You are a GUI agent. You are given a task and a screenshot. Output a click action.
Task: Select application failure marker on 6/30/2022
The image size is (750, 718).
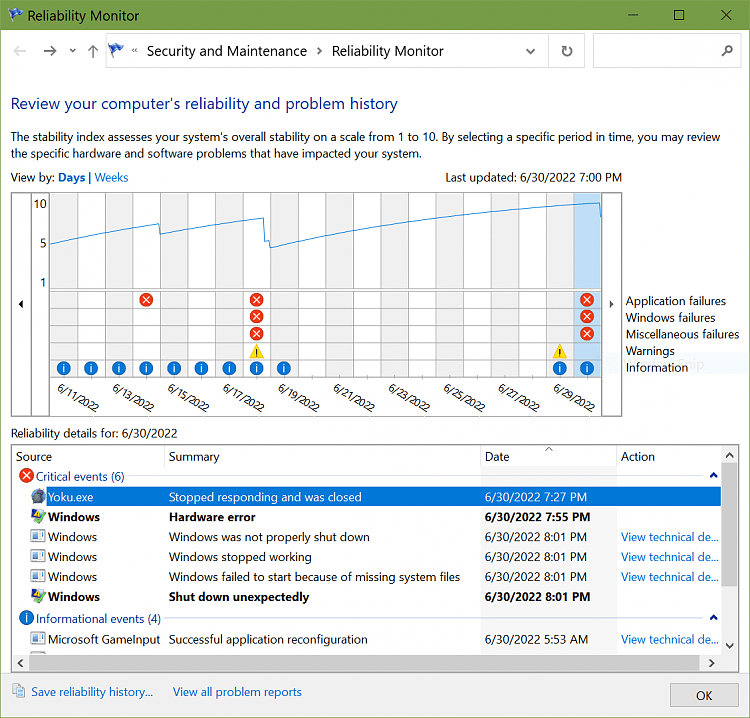(x=587, y=300)
